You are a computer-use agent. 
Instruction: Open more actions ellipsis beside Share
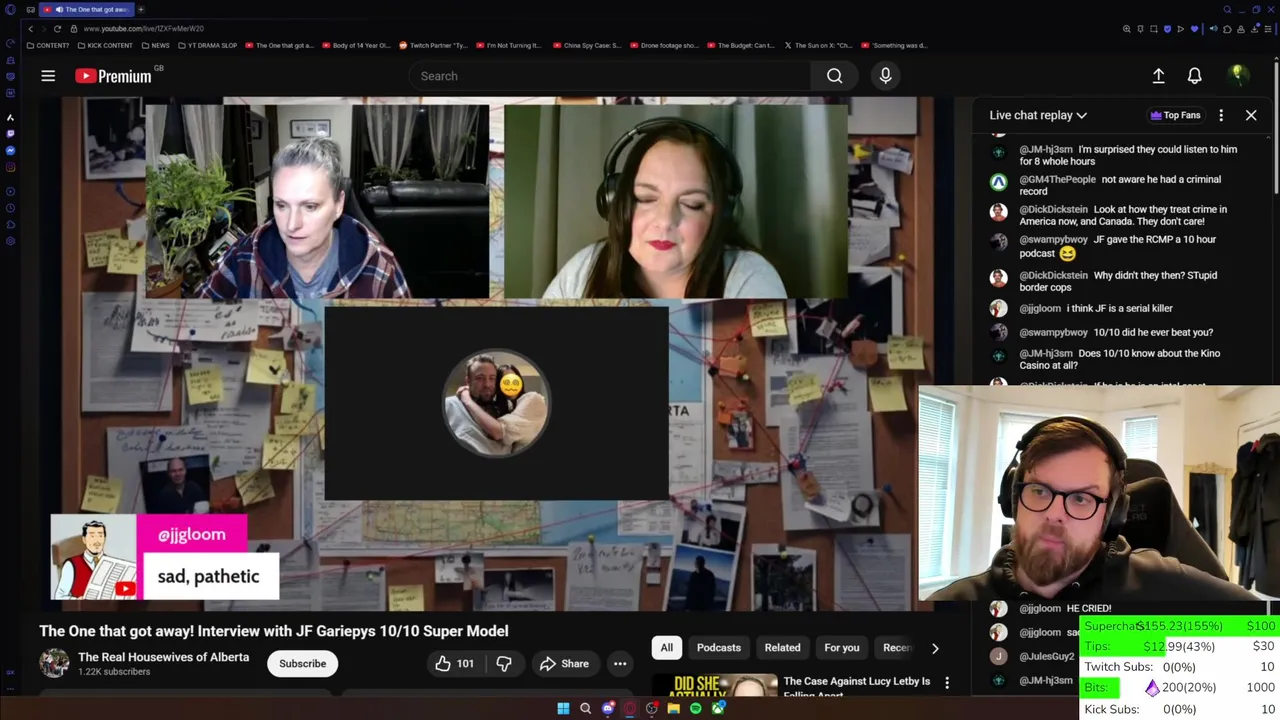620,663
